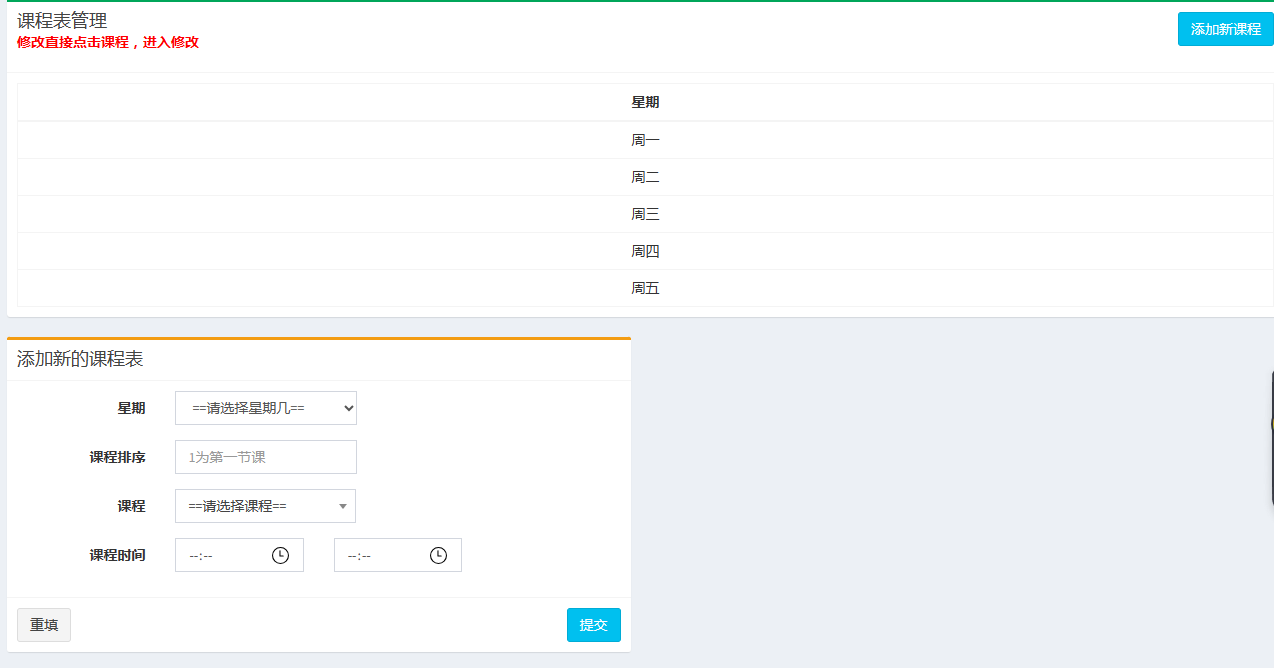Focus the start time input field
The width and height of the screenshot is (1274, 668).
(239, 555)
